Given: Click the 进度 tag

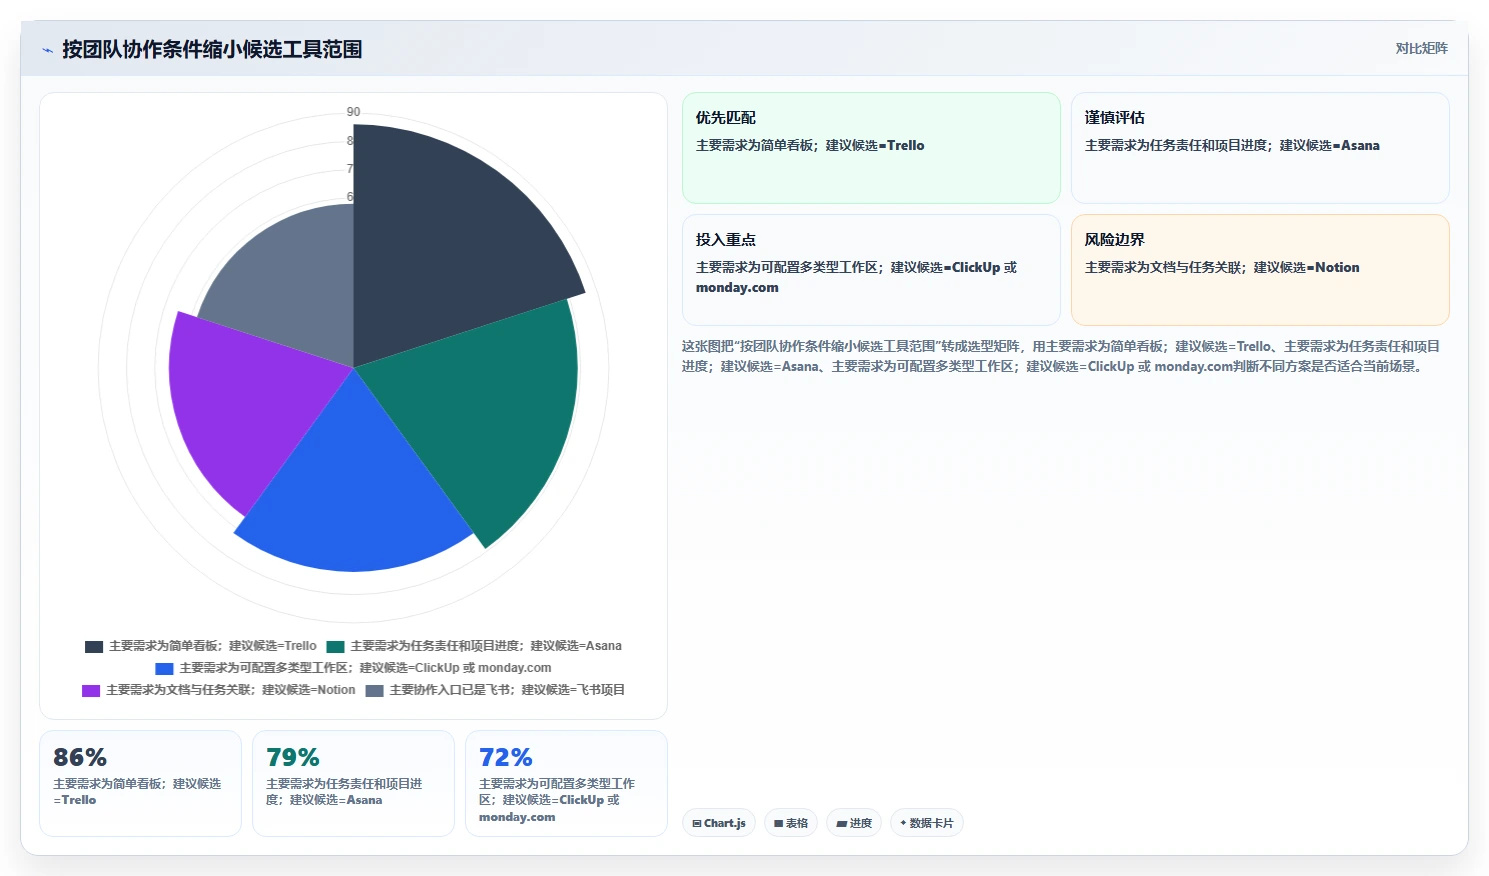Looking at the screenshot, I should click(854, 823).
